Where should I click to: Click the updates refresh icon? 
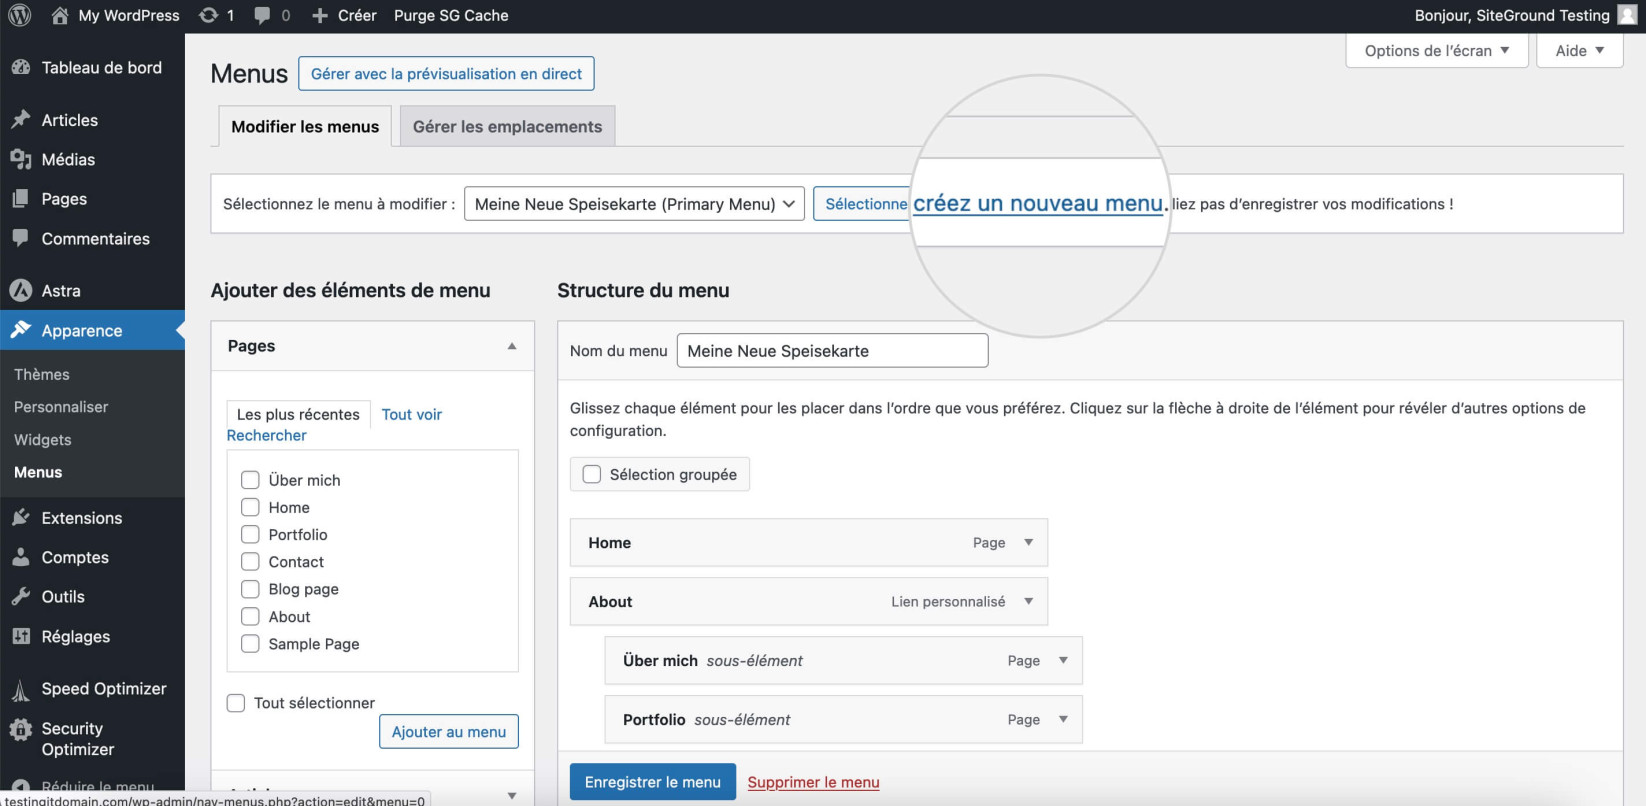coord(208,15)
